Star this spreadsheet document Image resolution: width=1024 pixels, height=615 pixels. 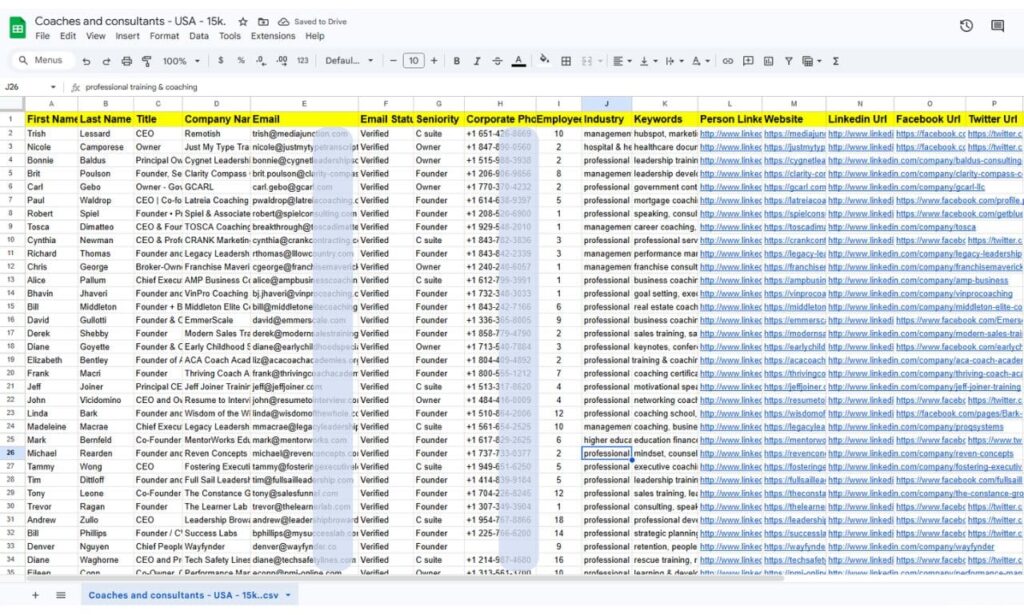coord(243,22)
